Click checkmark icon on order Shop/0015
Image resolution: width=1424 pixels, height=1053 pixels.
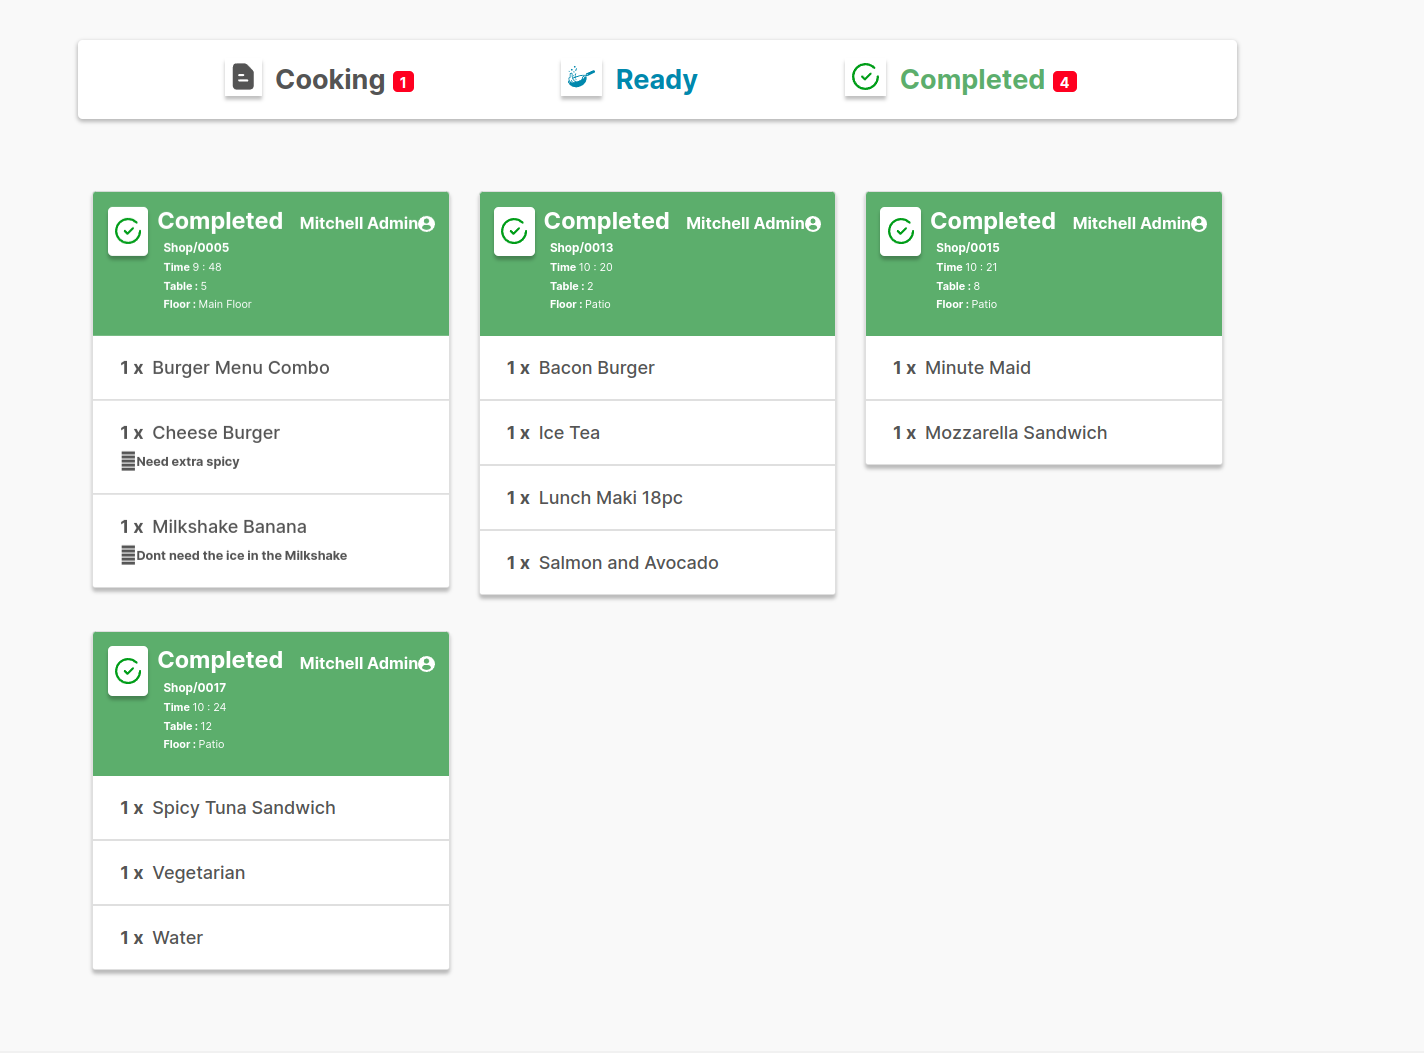[x=901, y=232]
